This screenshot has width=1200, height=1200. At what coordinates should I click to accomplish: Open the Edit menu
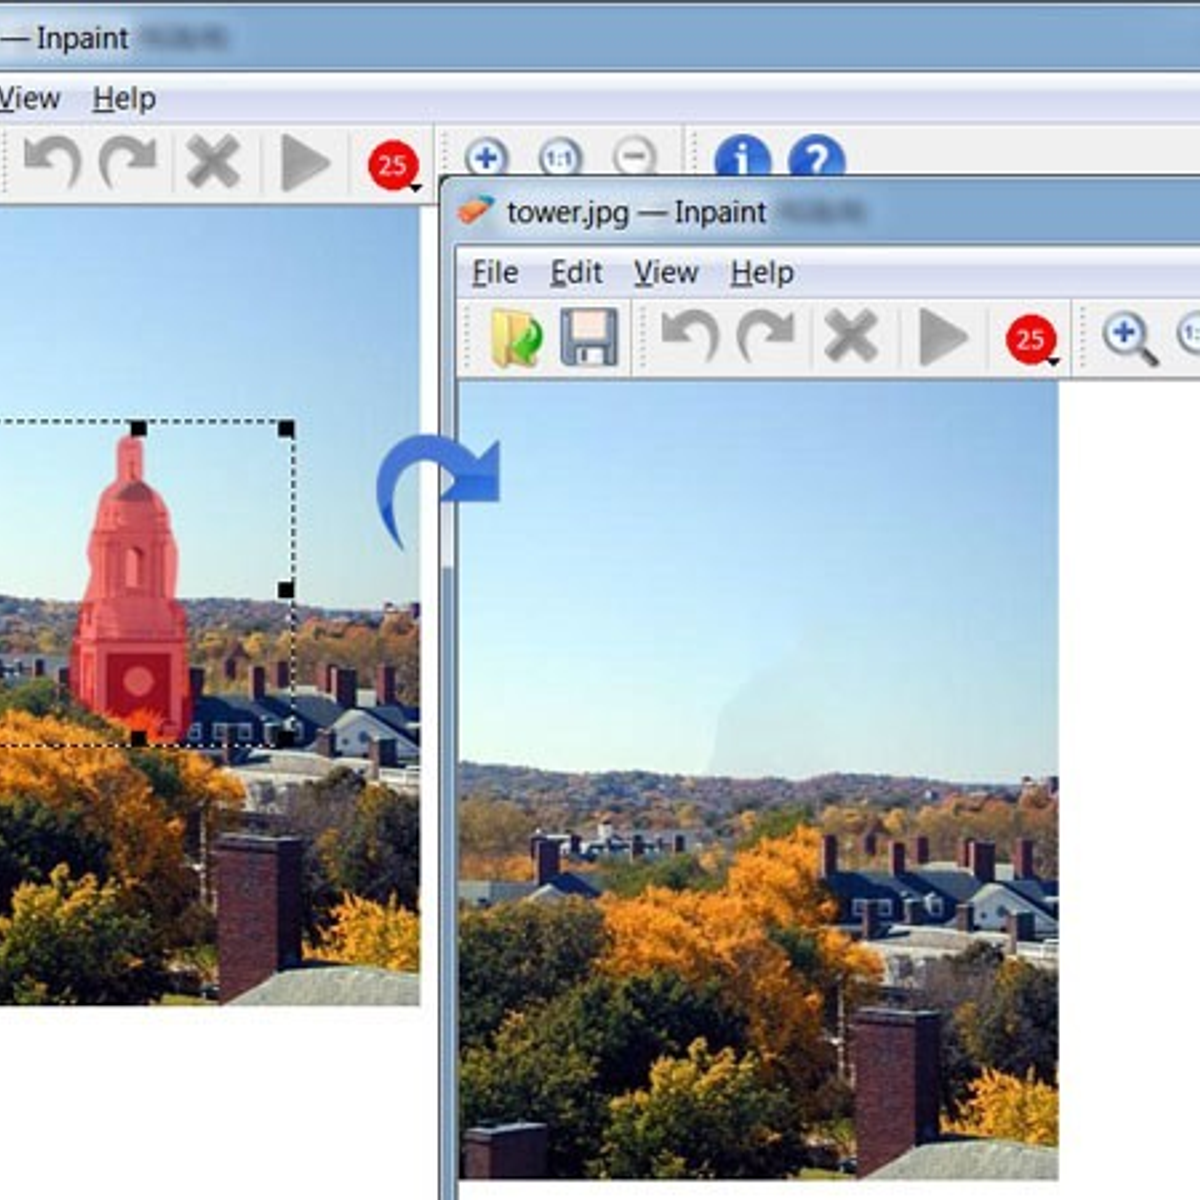coord(576,273)
